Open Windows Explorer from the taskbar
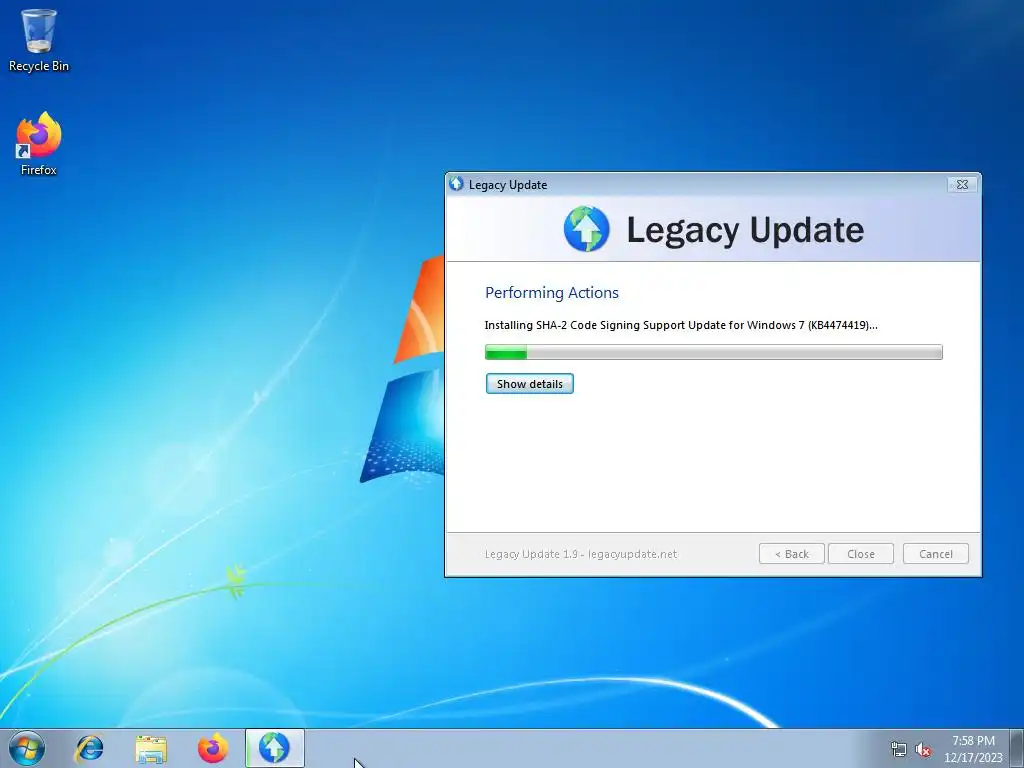 [x=151, y=748]
